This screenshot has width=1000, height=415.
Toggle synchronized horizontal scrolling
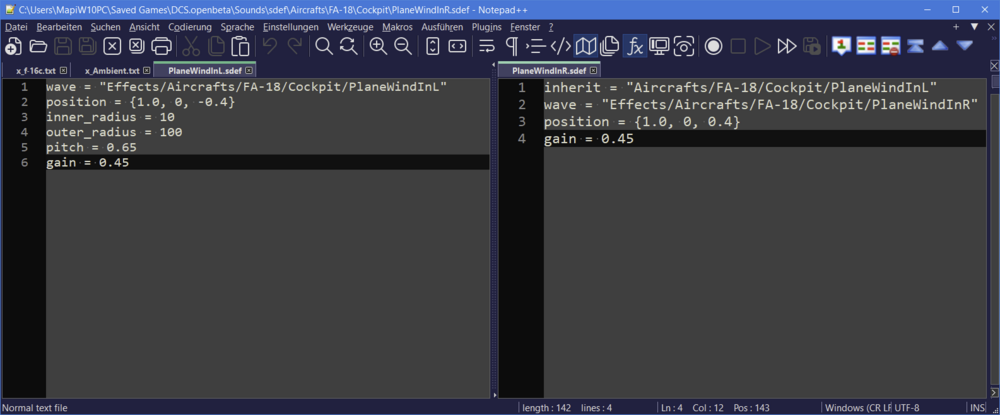click(x=457, y=46)
